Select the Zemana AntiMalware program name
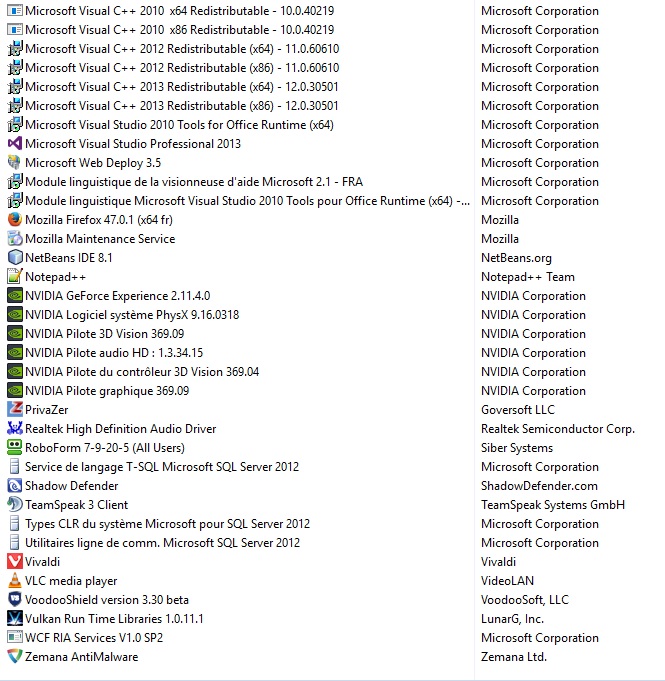This screenshot has width=665, height=681. tap(81, 657)
